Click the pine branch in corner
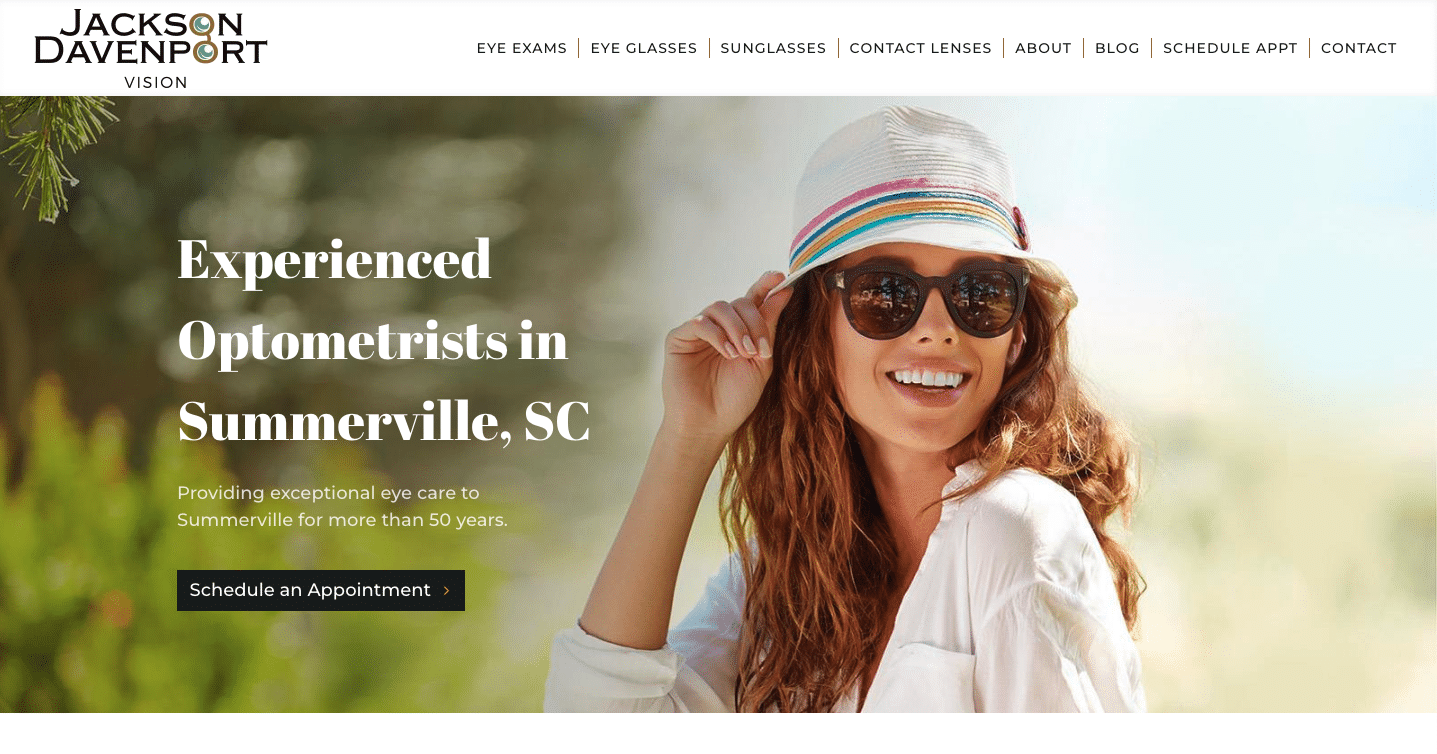This screenshot has width=1437, height=754. tap(55, 150)
